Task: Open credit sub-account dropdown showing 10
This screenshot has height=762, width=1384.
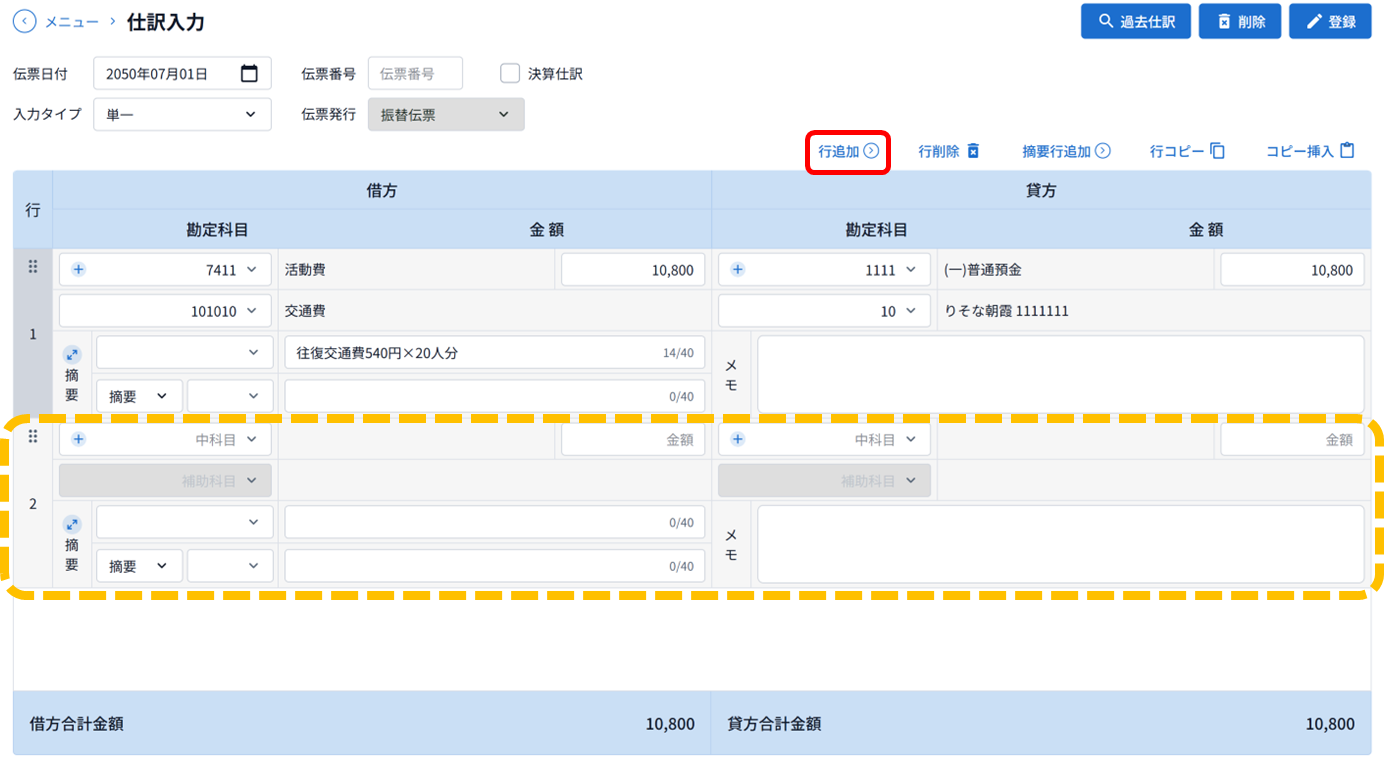Action: coord(824,311)
